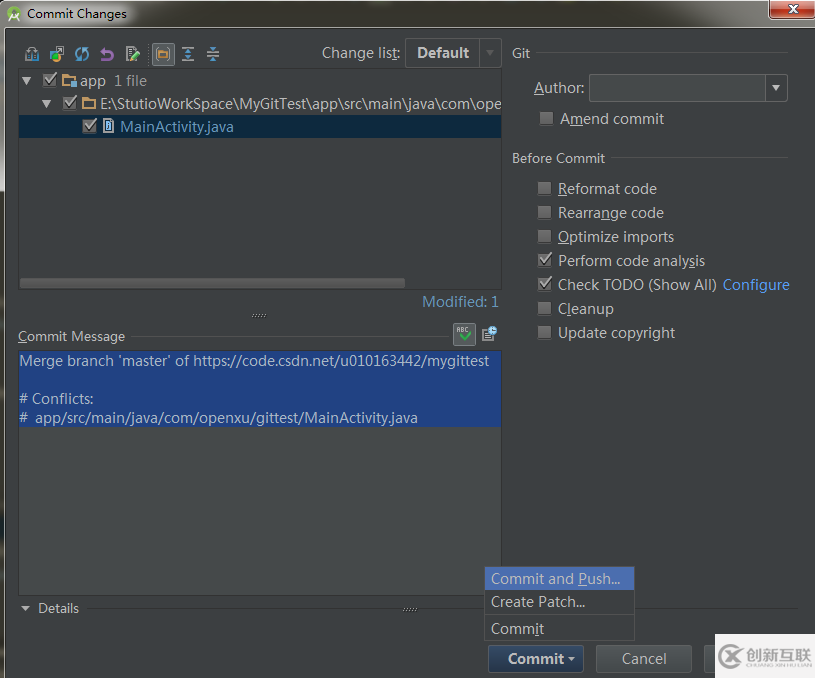Collapse the app tree node

pyautogui.click(x=27, y=81)
